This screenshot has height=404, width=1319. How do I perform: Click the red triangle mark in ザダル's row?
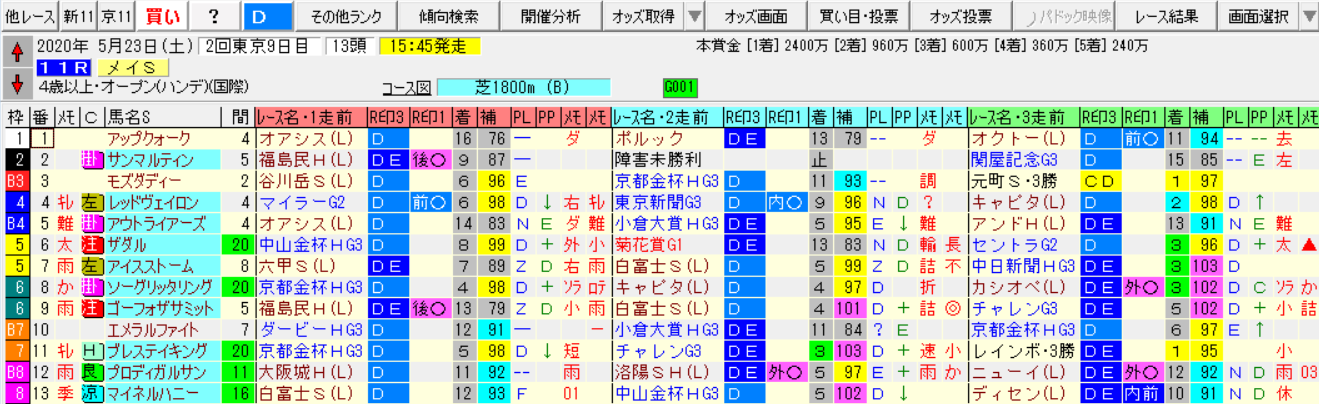click(1309, 246)
